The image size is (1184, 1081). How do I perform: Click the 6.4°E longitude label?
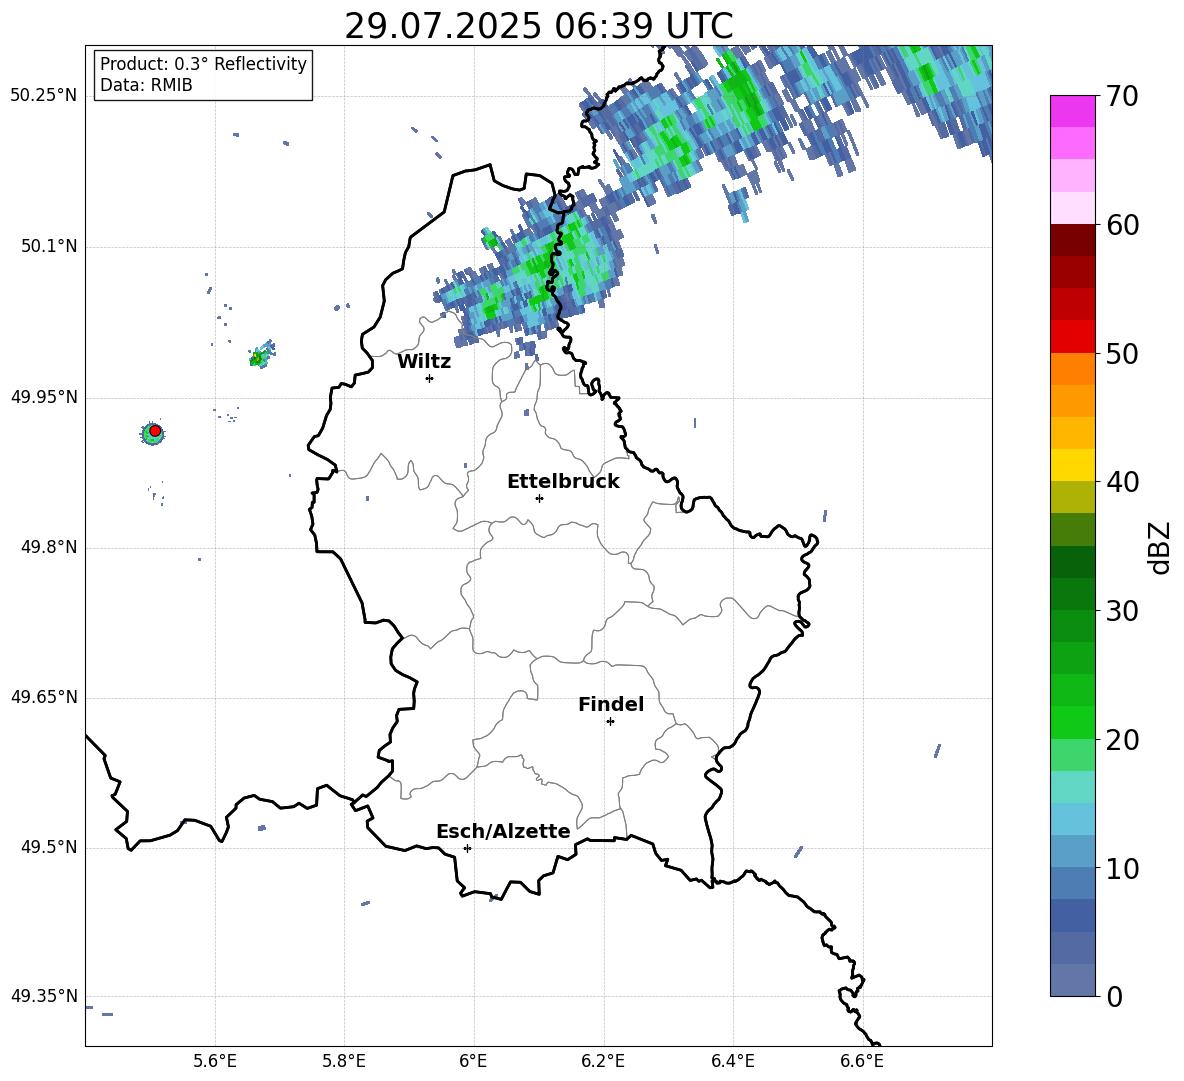pyautogui.click(x=732, y=1061)
